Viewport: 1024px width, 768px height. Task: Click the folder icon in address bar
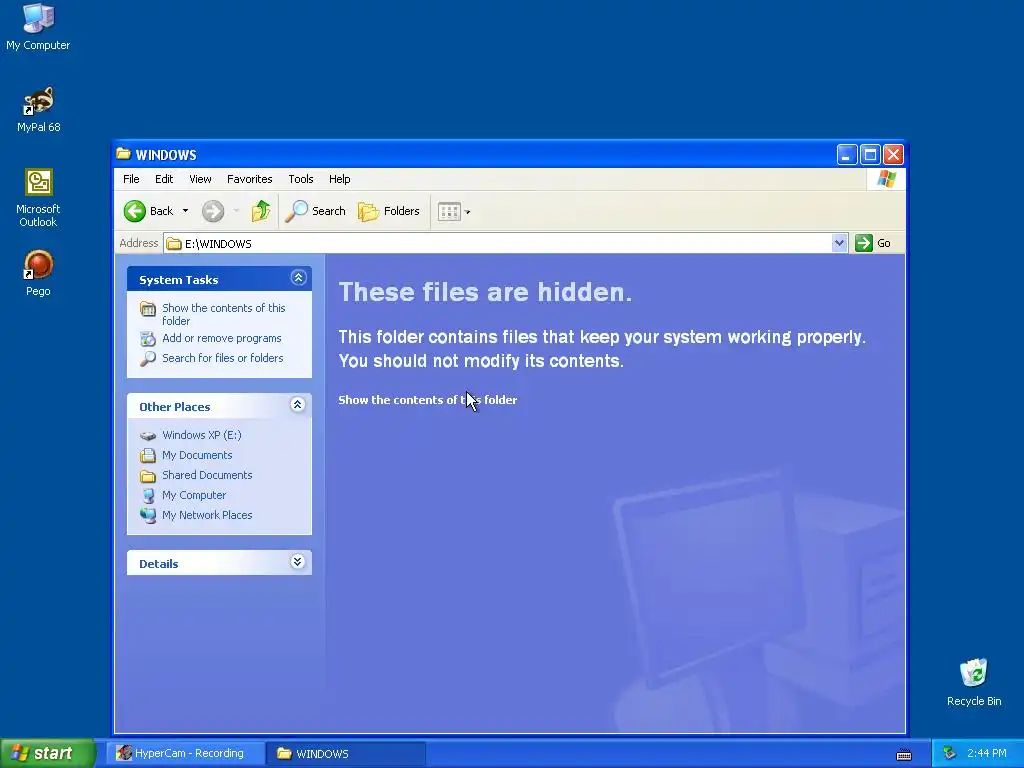pyautogui.click(x=173, y=244)
